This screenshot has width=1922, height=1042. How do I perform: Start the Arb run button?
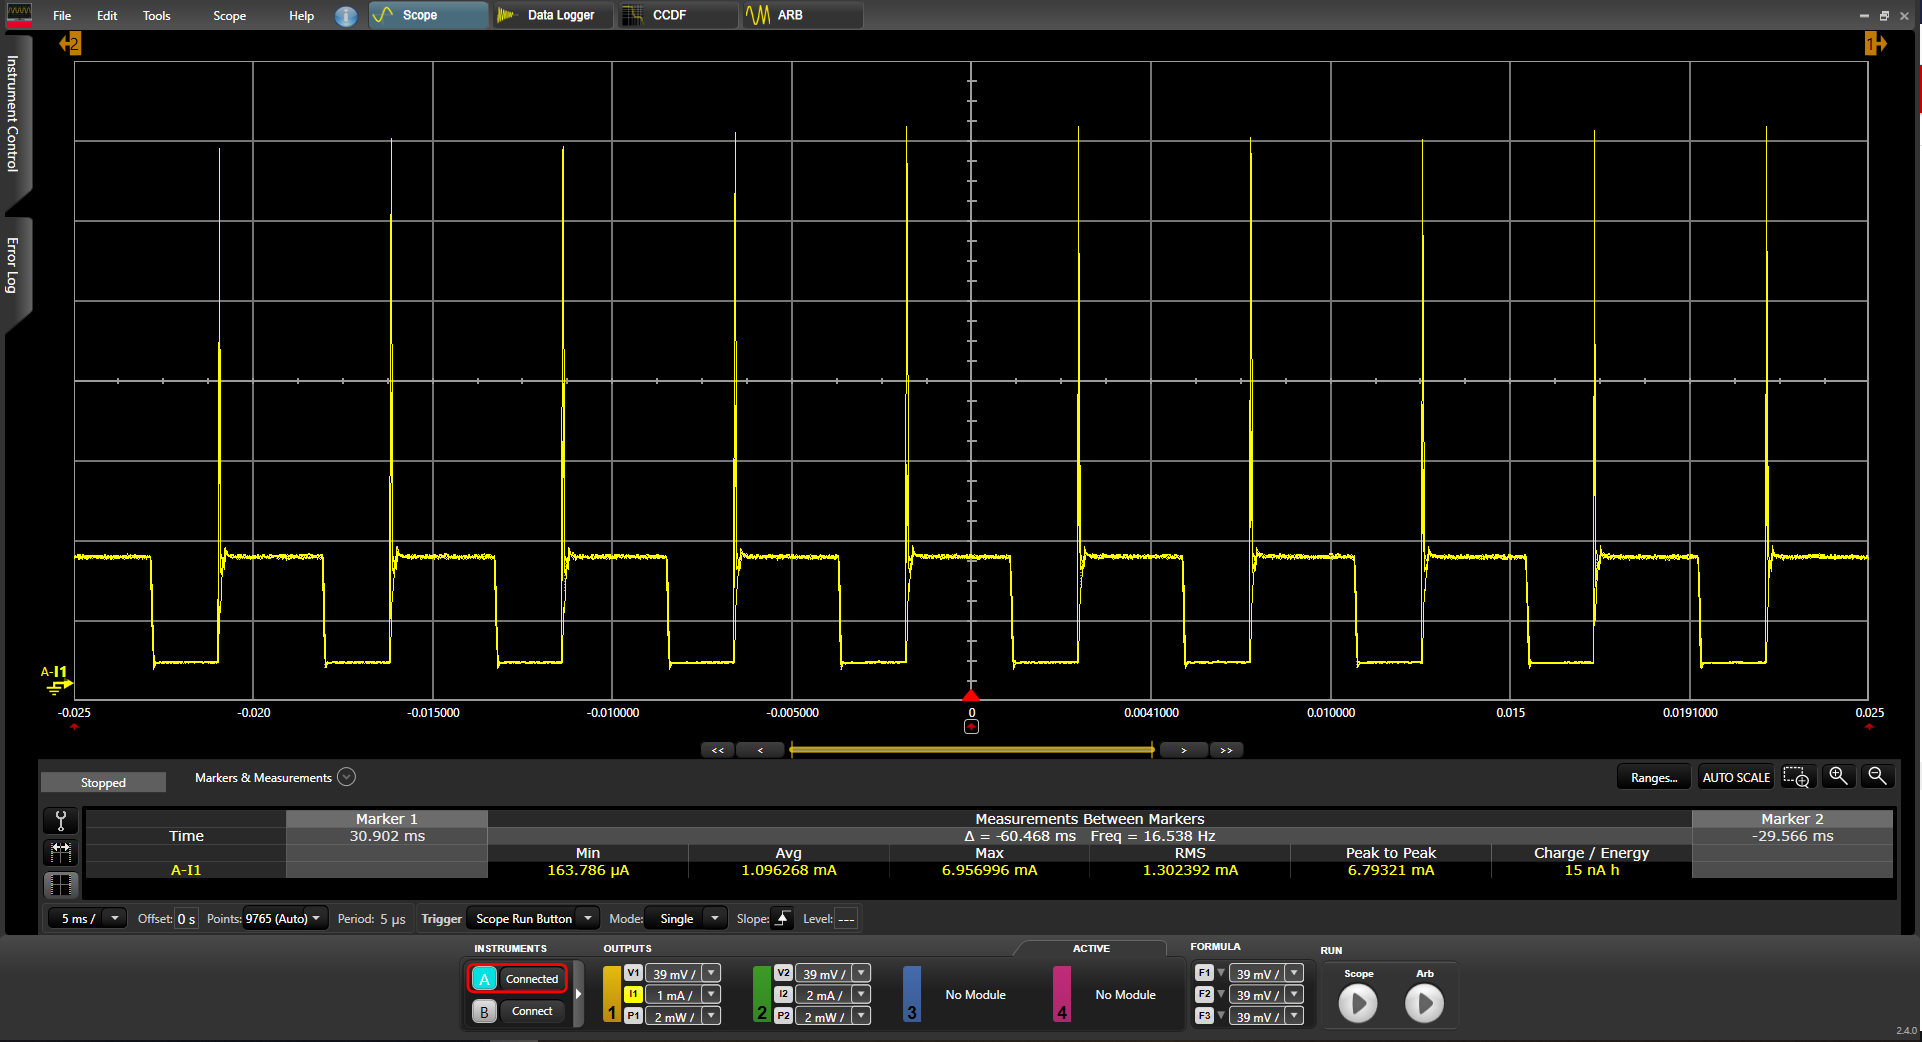1424,1003
